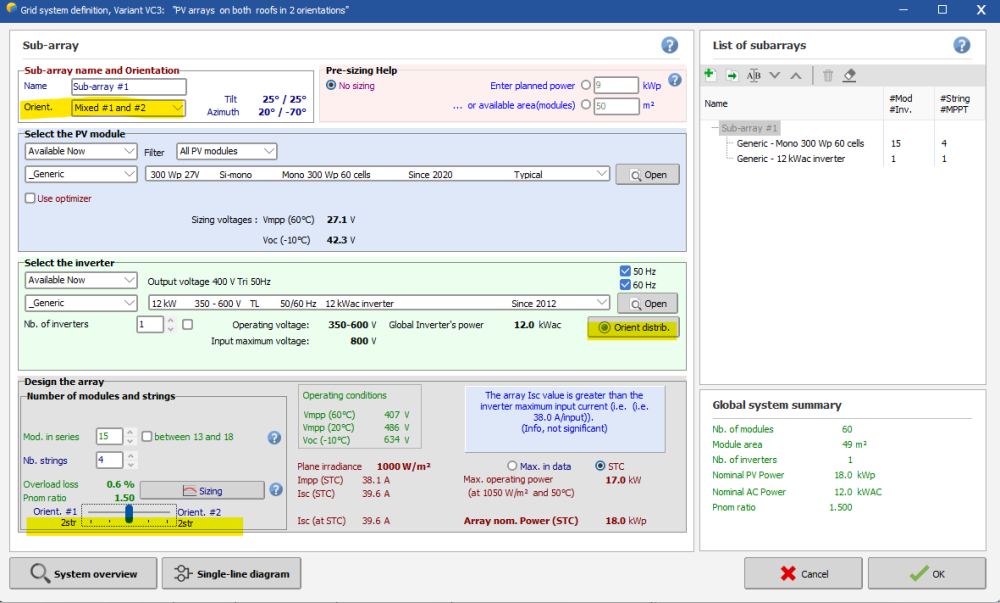Click the duplicate sub-array icon
Screen dimensions: 1000x603
coord(732,75)
